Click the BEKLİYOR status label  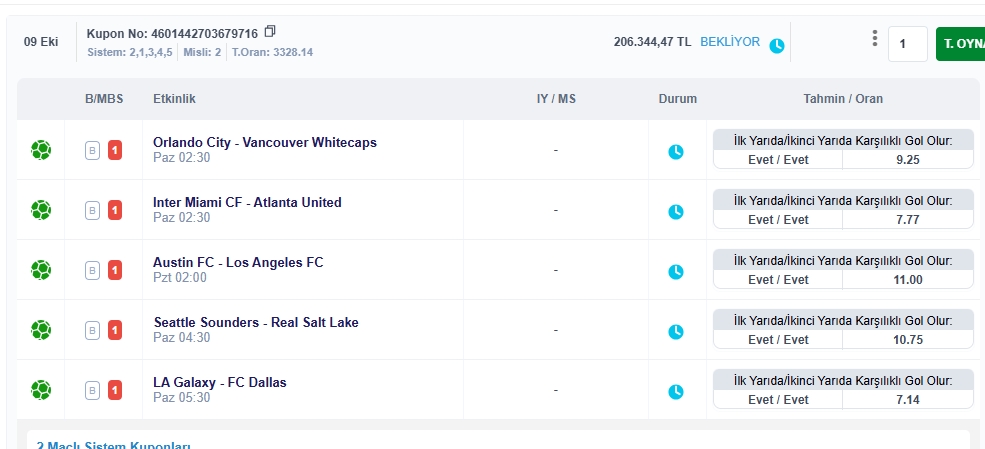point(729,43)
